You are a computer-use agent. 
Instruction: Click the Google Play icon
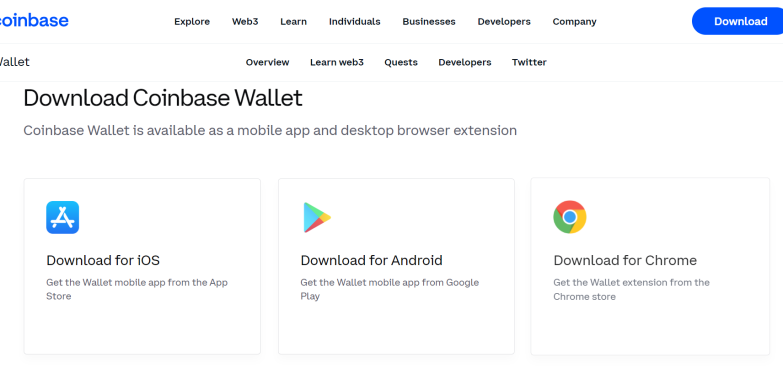click(x=317, y=217)
